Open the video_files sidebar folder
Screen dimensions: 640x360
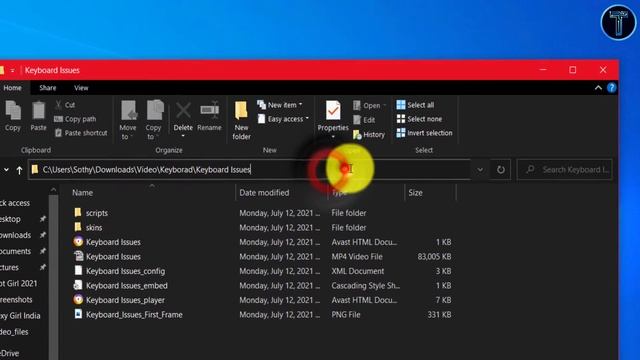[x=14, y=332]
